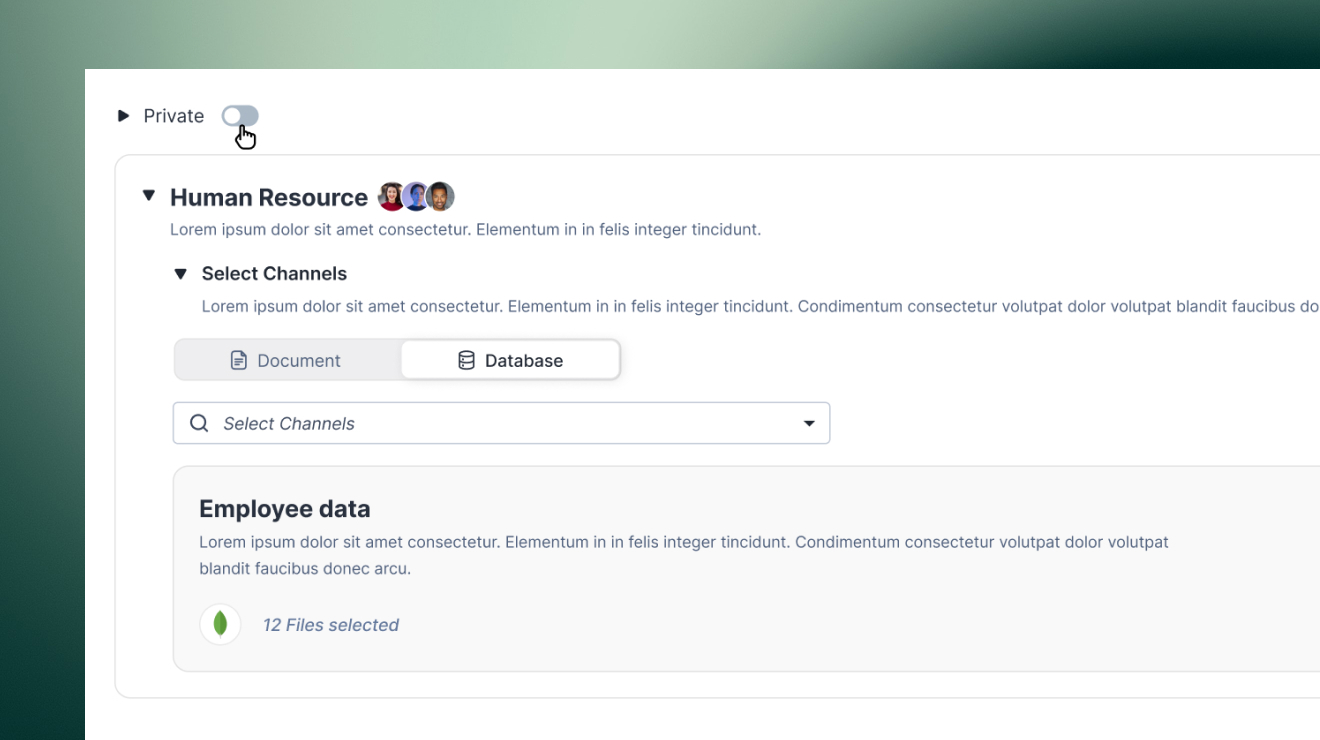The image size is (1320, 740).
Task: Switch to the Document tab
Action: 288,360
